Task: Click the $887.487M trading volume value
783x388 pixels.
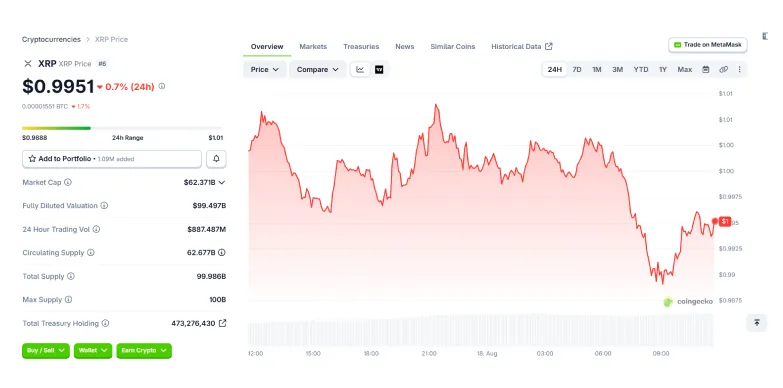Action: [x=207, y=229]
